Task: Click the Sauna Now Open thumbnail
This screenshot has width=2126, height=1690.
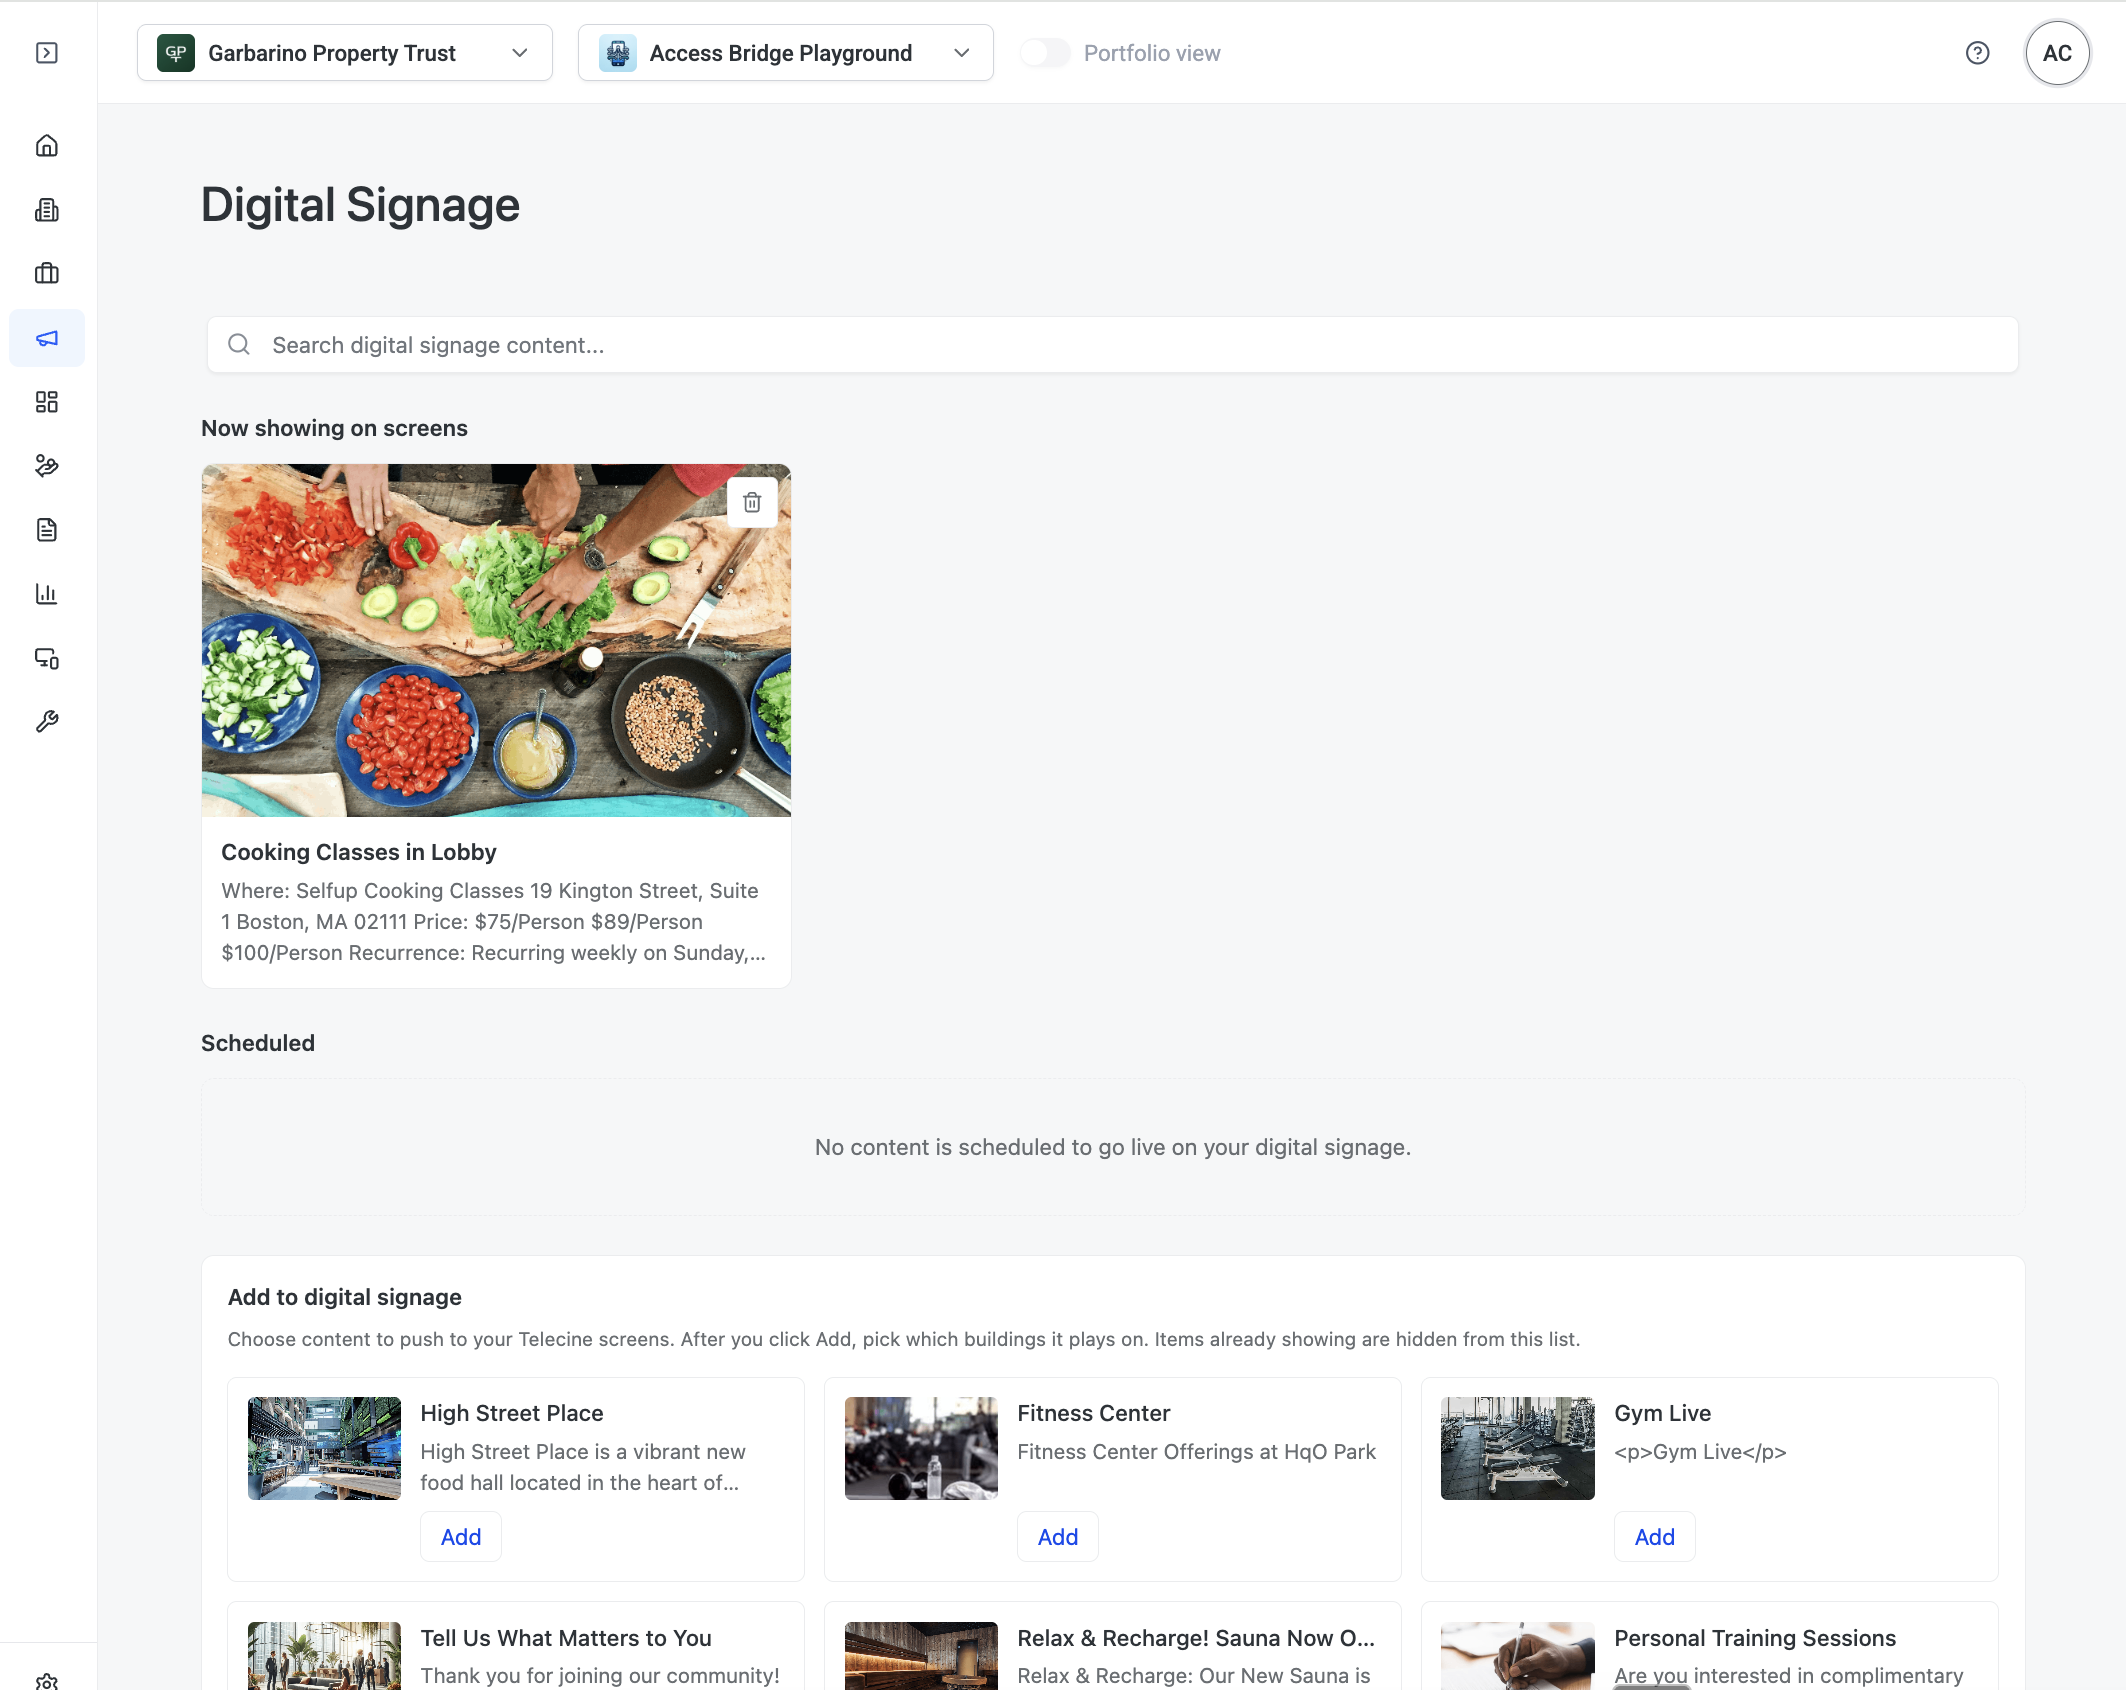Action: pos(921,1656)
